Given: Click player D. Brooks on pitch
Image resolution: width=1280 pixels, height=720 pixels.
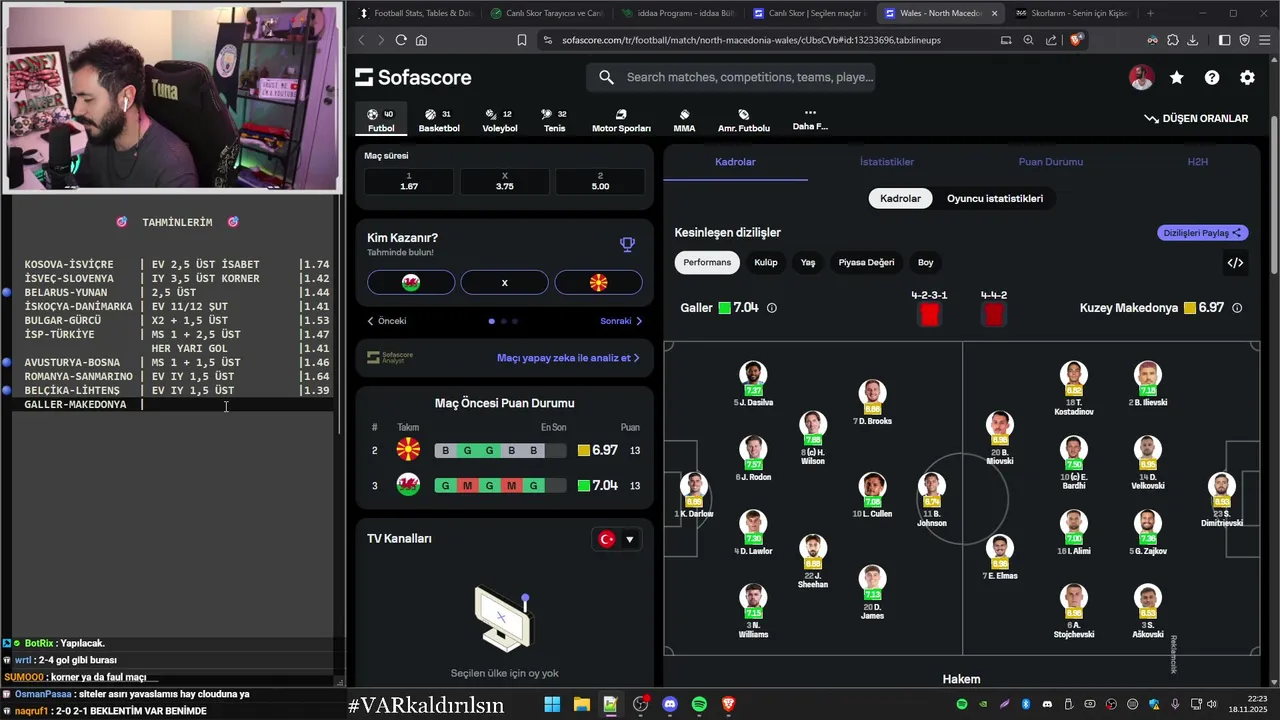Looking at the screenshot, I should click(x=872, y=402).
